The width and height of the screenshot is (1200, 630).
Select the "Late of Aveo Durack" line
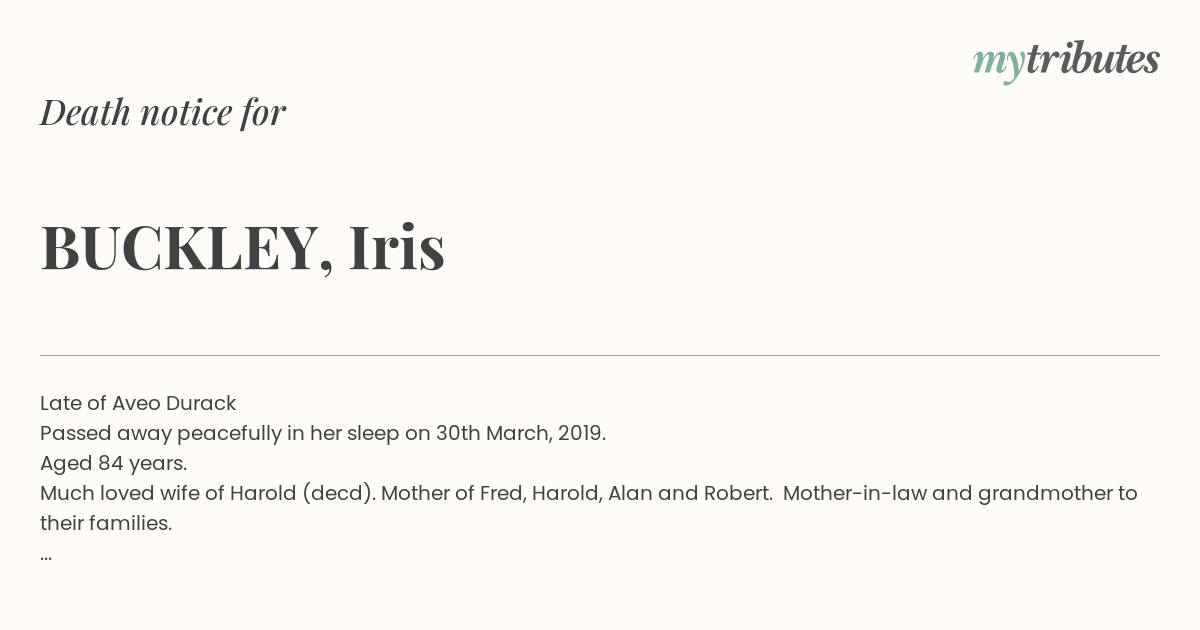pyautogui.click(x=138, y=404)
